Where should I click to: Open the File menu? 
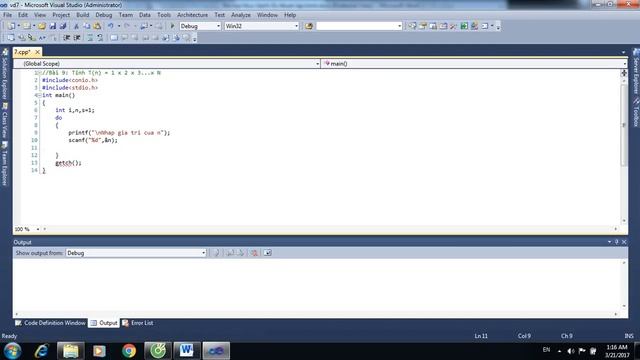[7, 15]
